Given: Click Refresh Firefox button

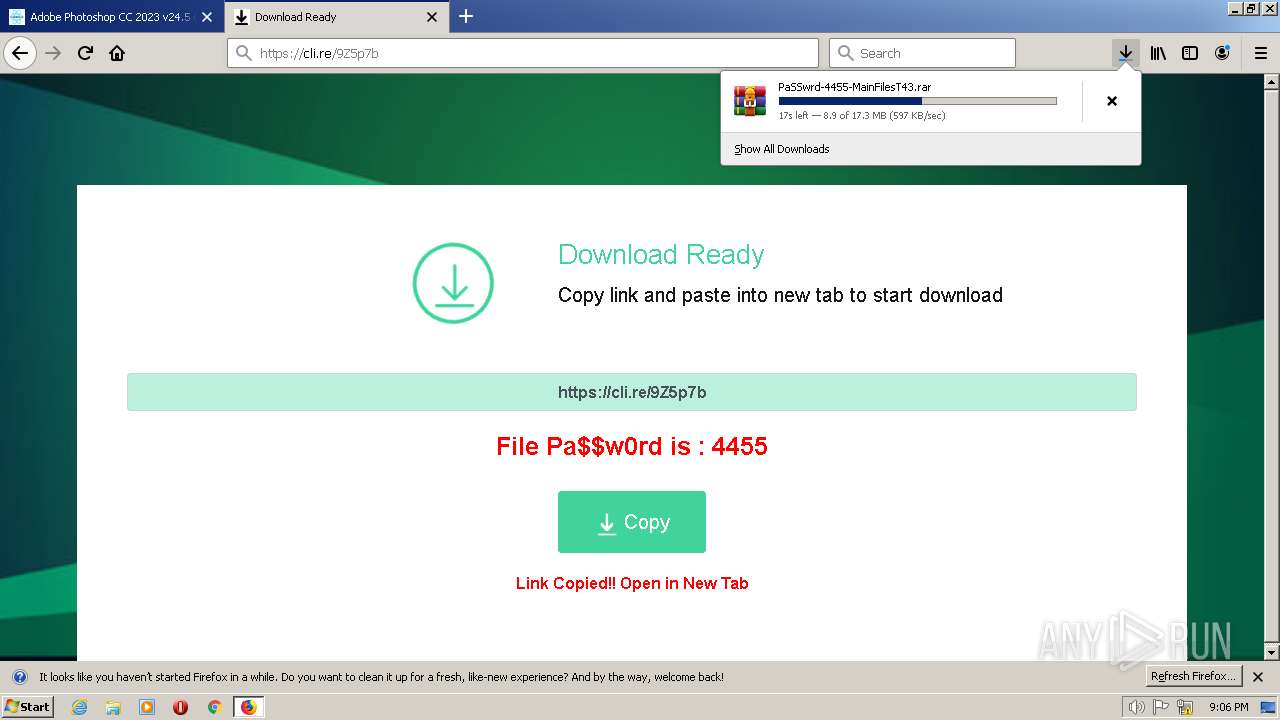Looking at the screenshot, I should pyautogui.click(x=1194, y=677).
